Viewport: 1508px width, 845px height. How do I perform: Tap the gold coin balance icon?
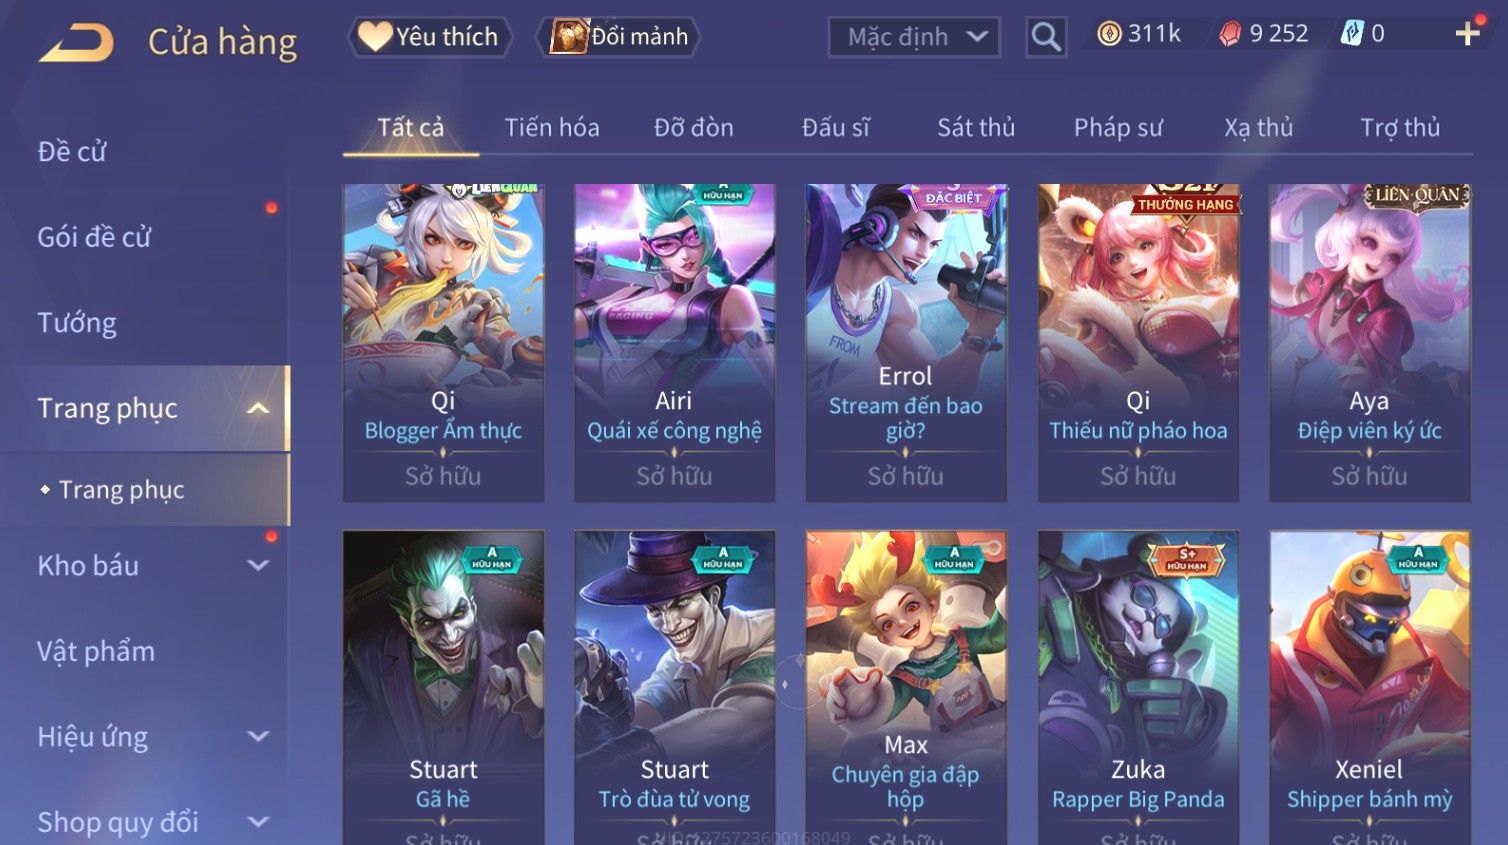1109,34
